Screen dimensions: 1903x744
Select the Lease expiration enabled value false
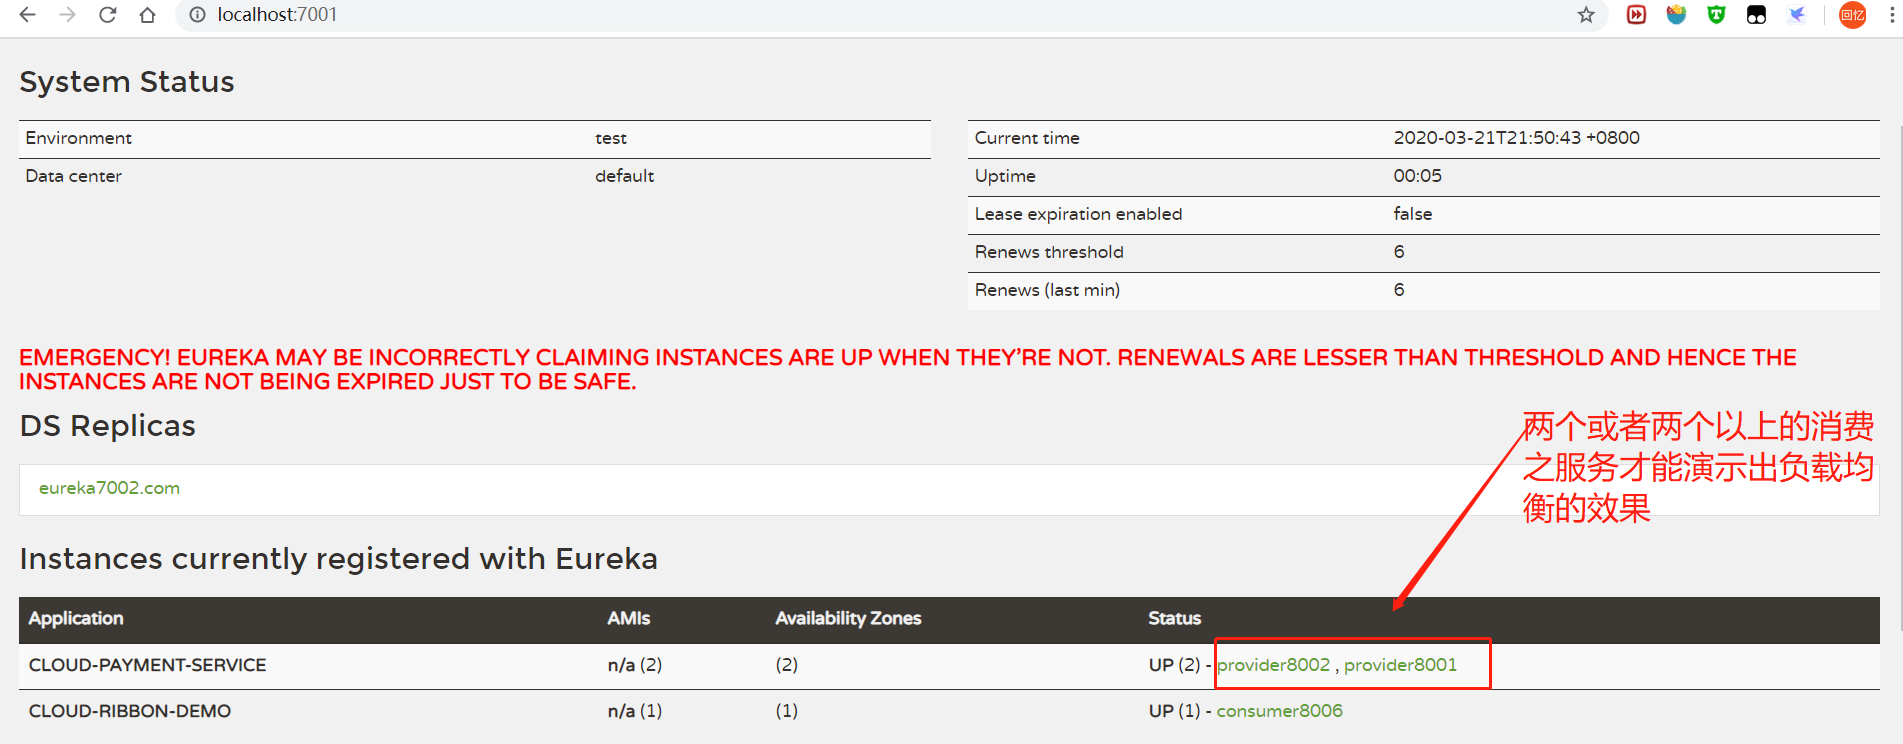tap(1412, 214)
